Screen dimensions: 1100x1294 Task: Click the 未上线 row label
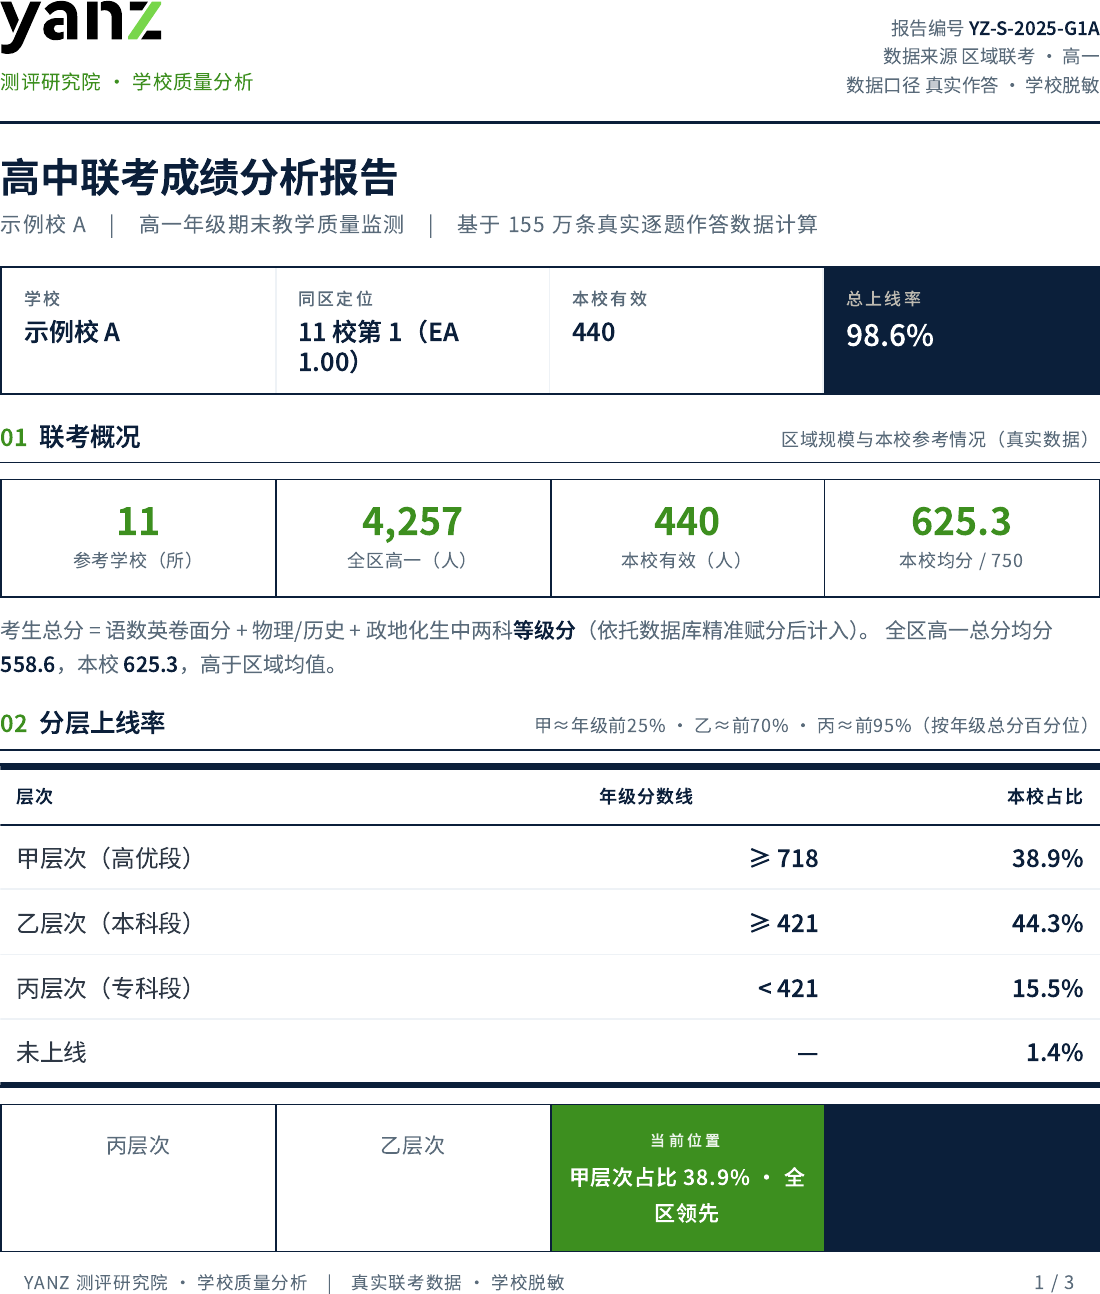(x=52, y=1052)
